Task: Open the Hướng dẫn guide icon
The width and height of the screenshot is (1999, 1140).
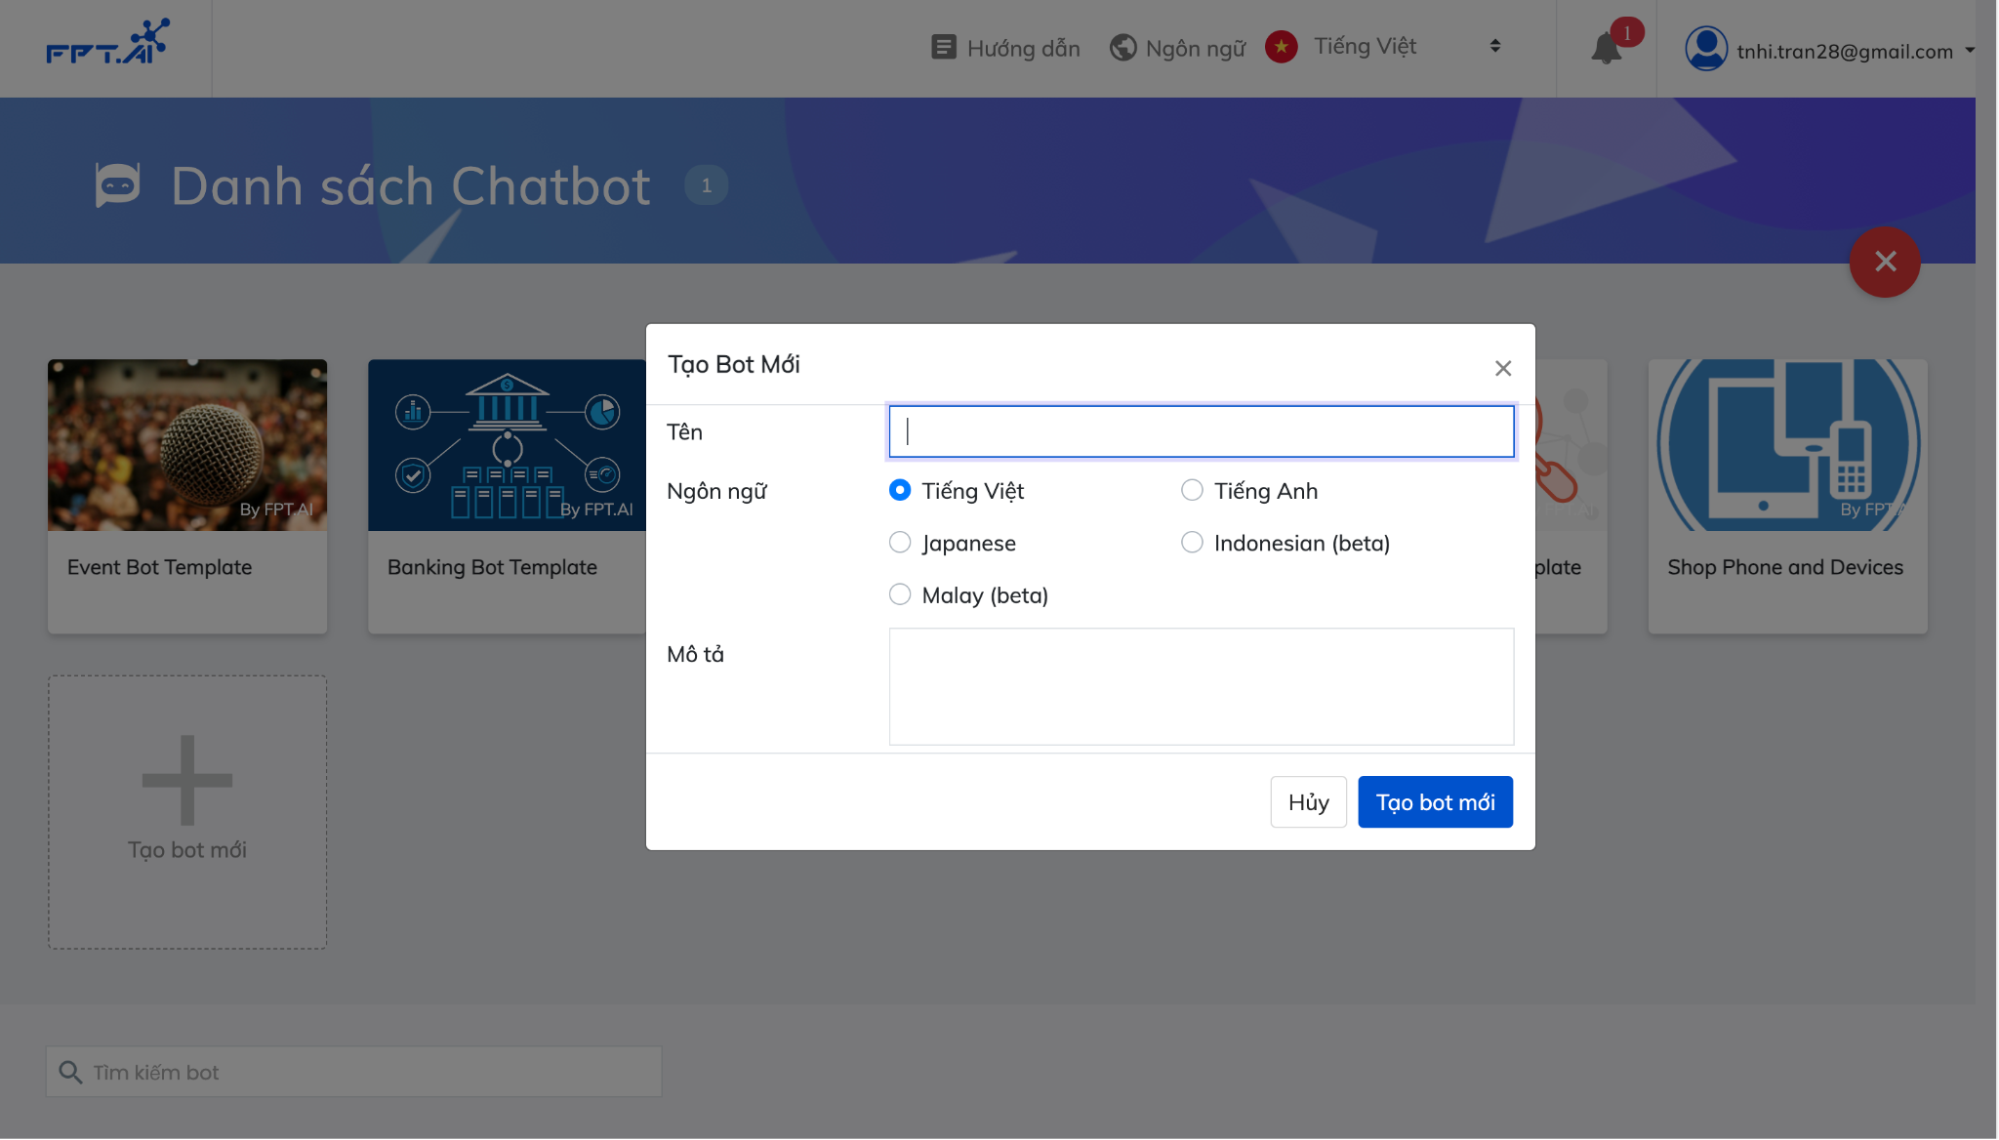Action: [x=942, y=47]
